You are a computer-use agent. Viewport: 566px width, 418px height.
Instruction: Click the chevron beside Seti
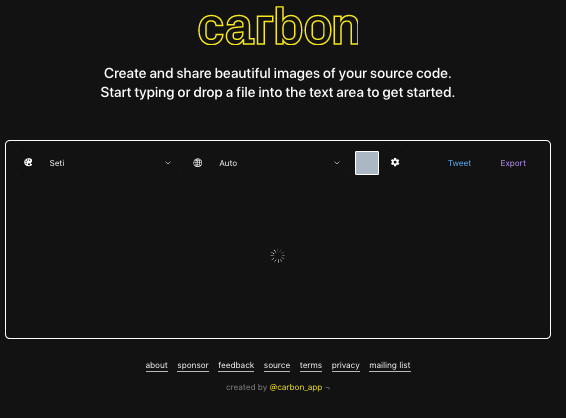click(168, 163)
